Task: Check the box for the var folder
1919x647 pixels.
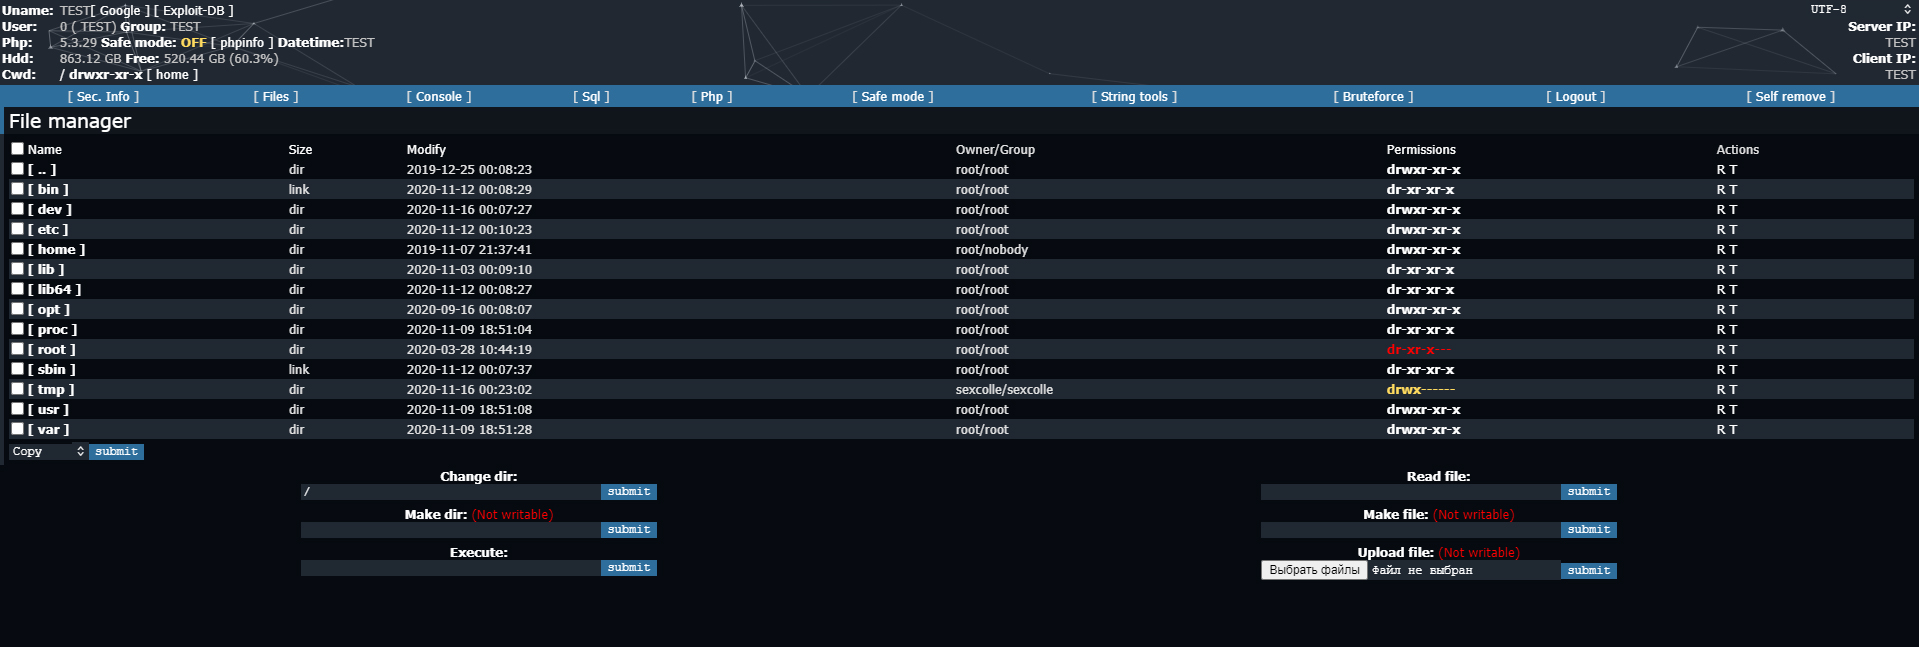Action: pyautogui.click(x=17, y=428)
